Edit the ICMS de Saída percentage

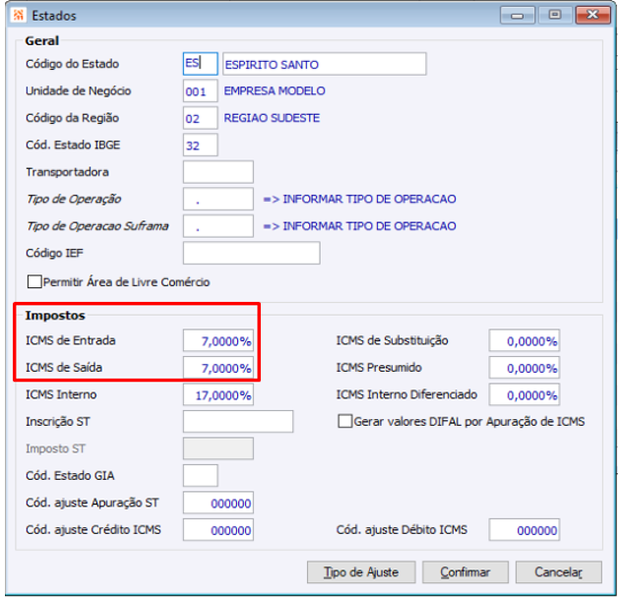pos(218,367)
